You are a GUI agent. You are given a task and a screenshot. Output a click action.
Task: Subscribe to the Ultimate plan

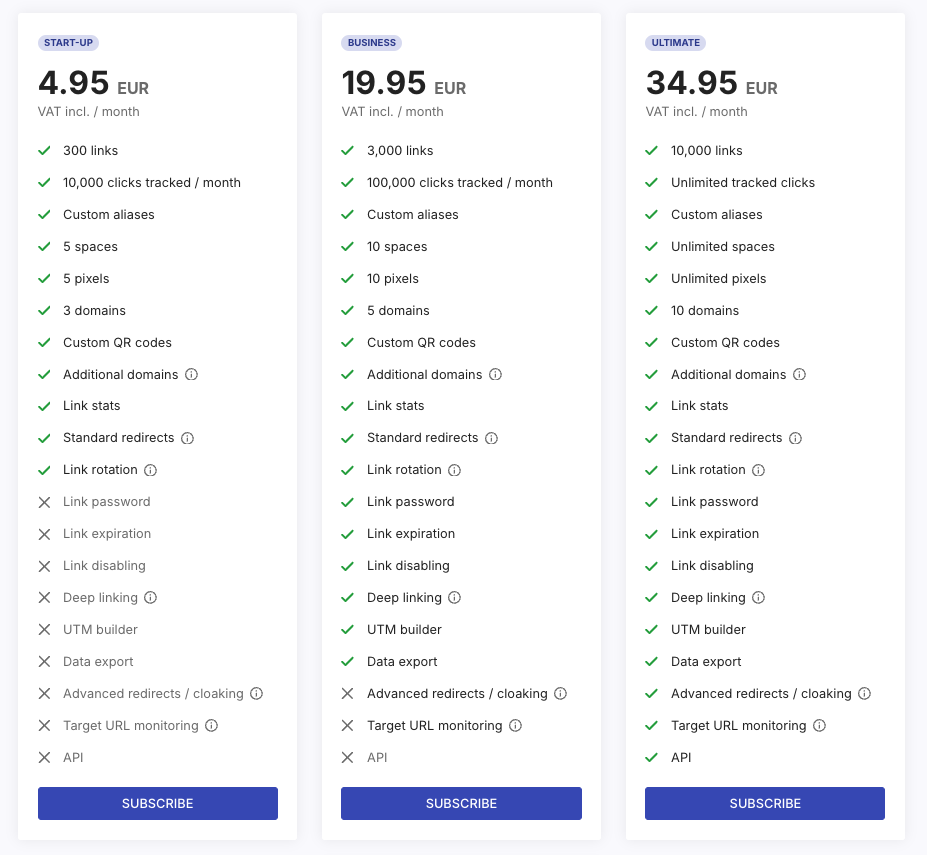[765, 804]
